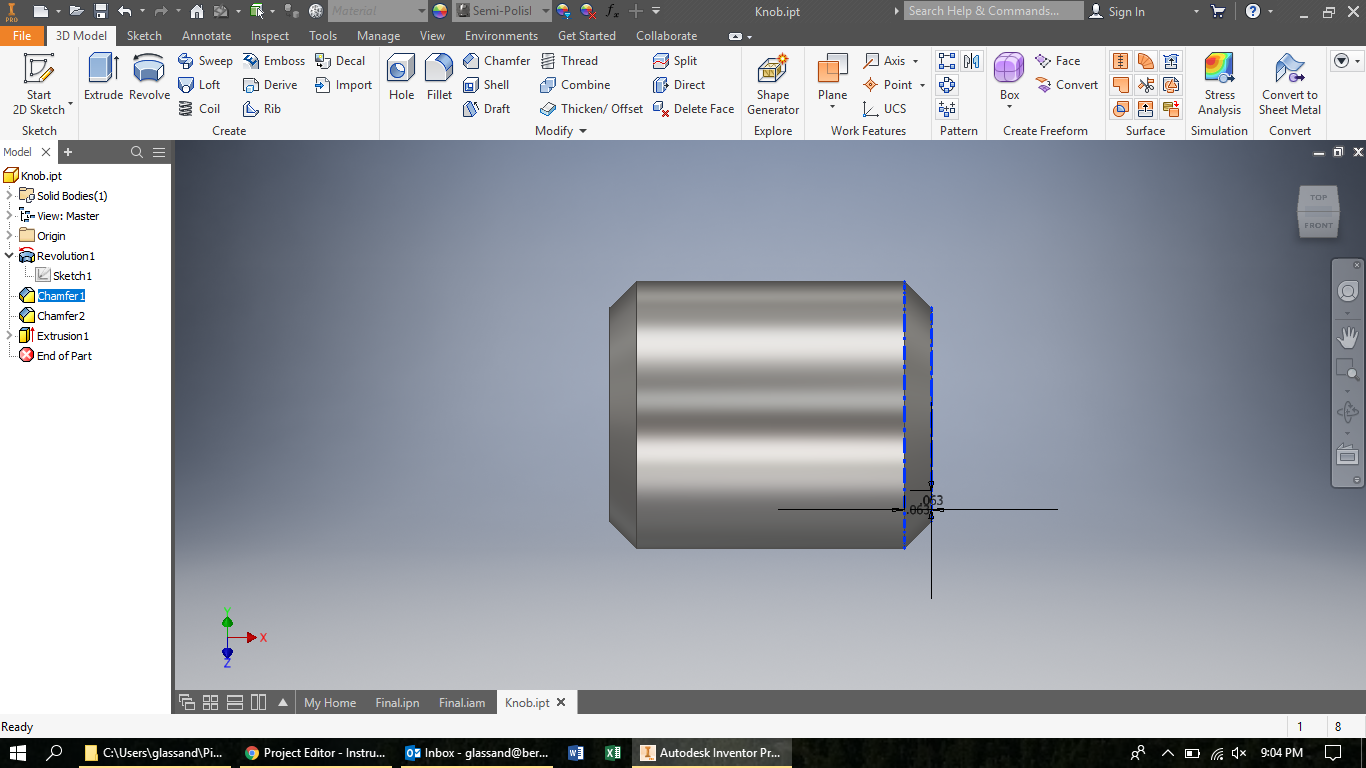This screenshot has height=768, width=1366.
Task: Open the Plane dropdown arrow
Action: click(x=832, y=107)
